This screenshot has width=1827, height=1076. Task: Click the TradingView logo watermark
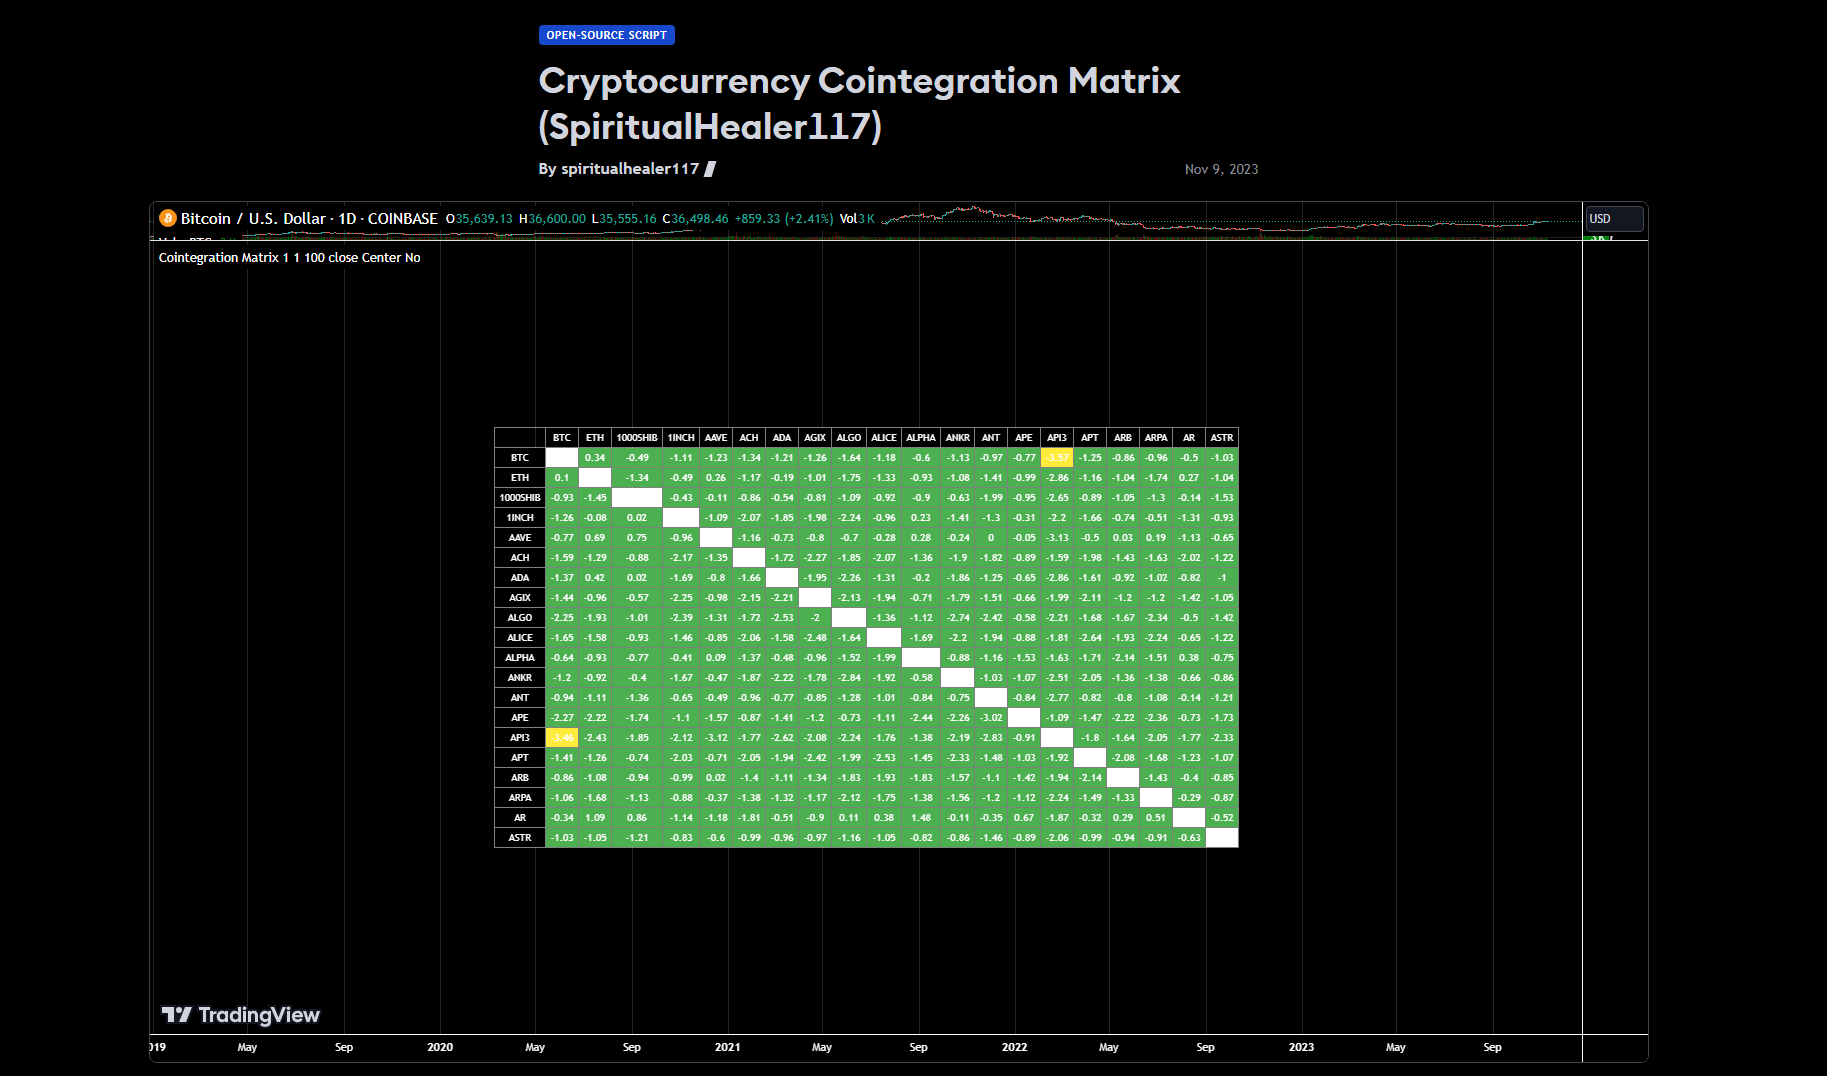pyautogui.click(x=241, y=1015)
